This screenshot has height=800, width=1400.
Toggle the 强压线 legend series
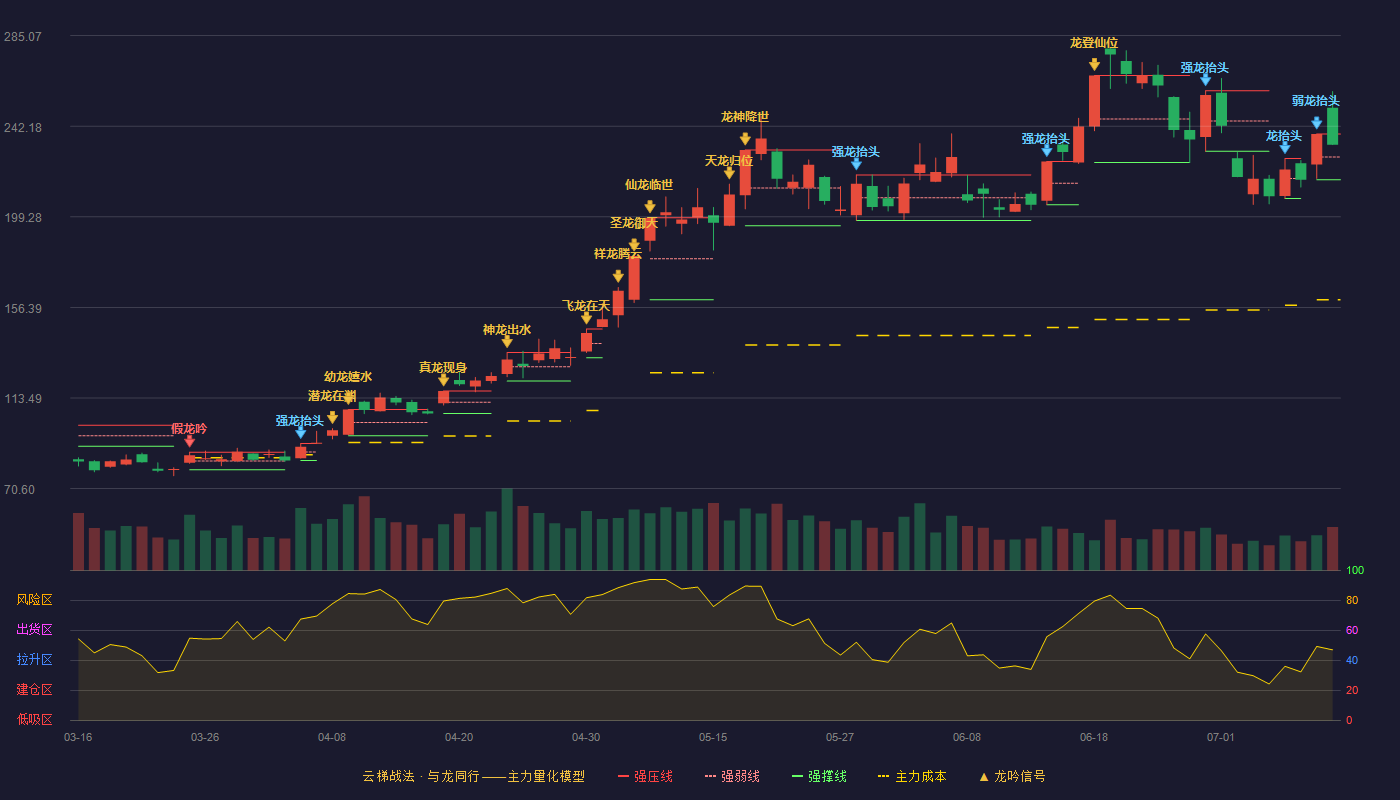click(645, 776)
